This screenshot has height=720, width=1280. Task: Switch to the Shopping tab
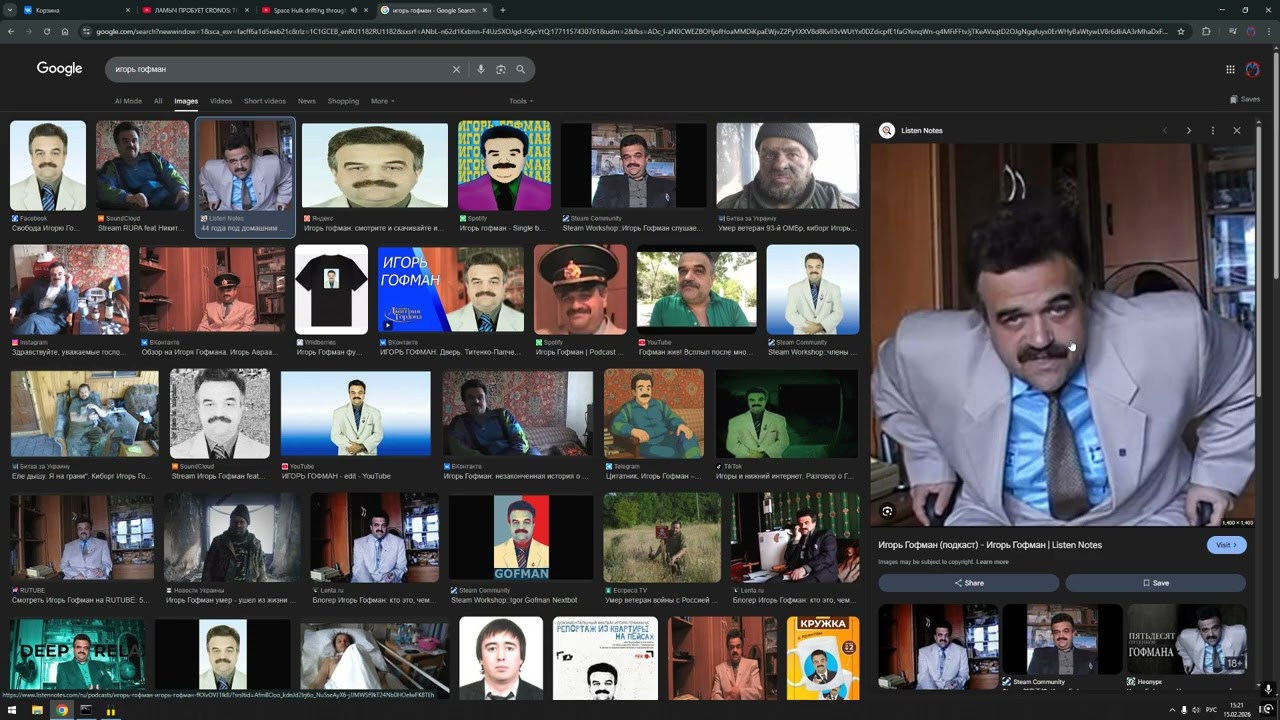[343, 101]
